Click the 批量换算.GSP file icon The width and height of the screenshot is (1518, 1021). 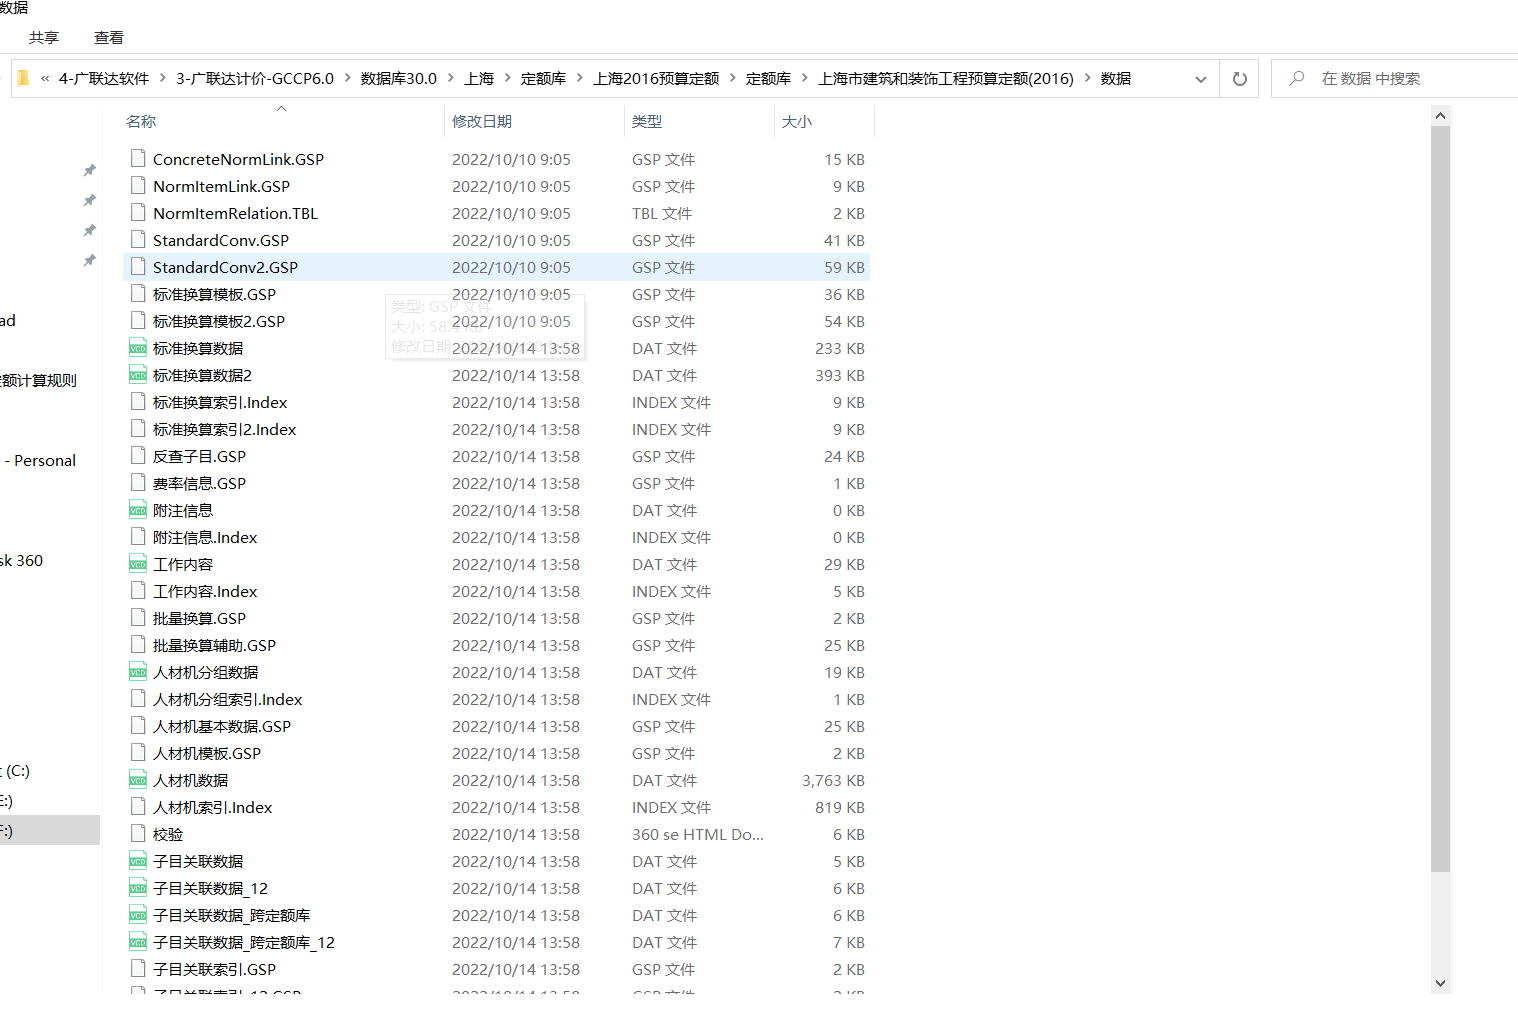point(138,617)
